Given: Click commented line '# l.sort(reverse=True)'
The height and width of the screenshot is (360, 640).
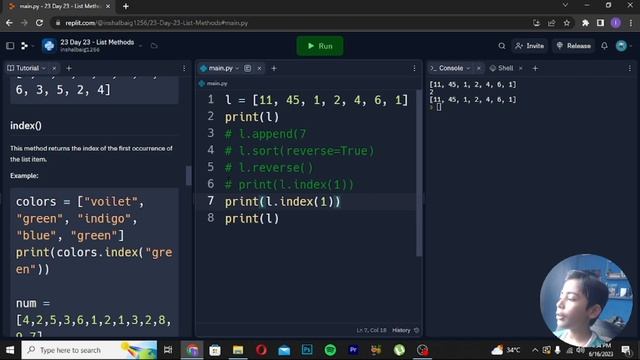Looking at the screenshot, I should [299, 151].
